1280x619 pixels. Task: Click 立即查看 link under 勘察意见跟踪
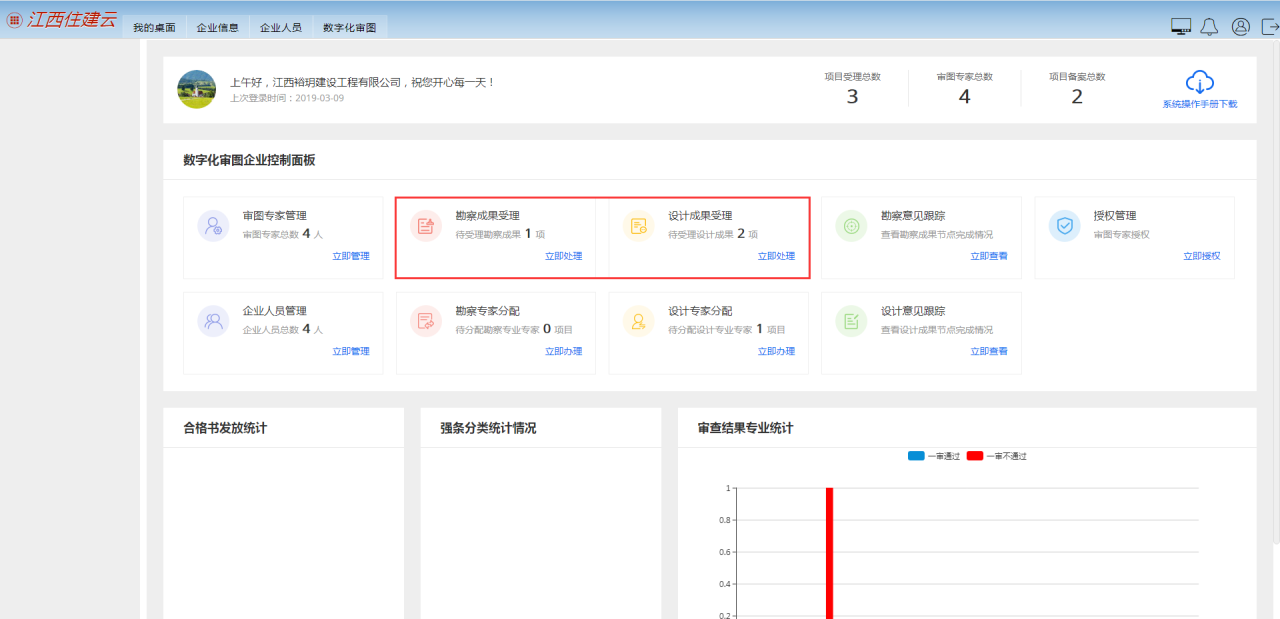click(989, 256)
